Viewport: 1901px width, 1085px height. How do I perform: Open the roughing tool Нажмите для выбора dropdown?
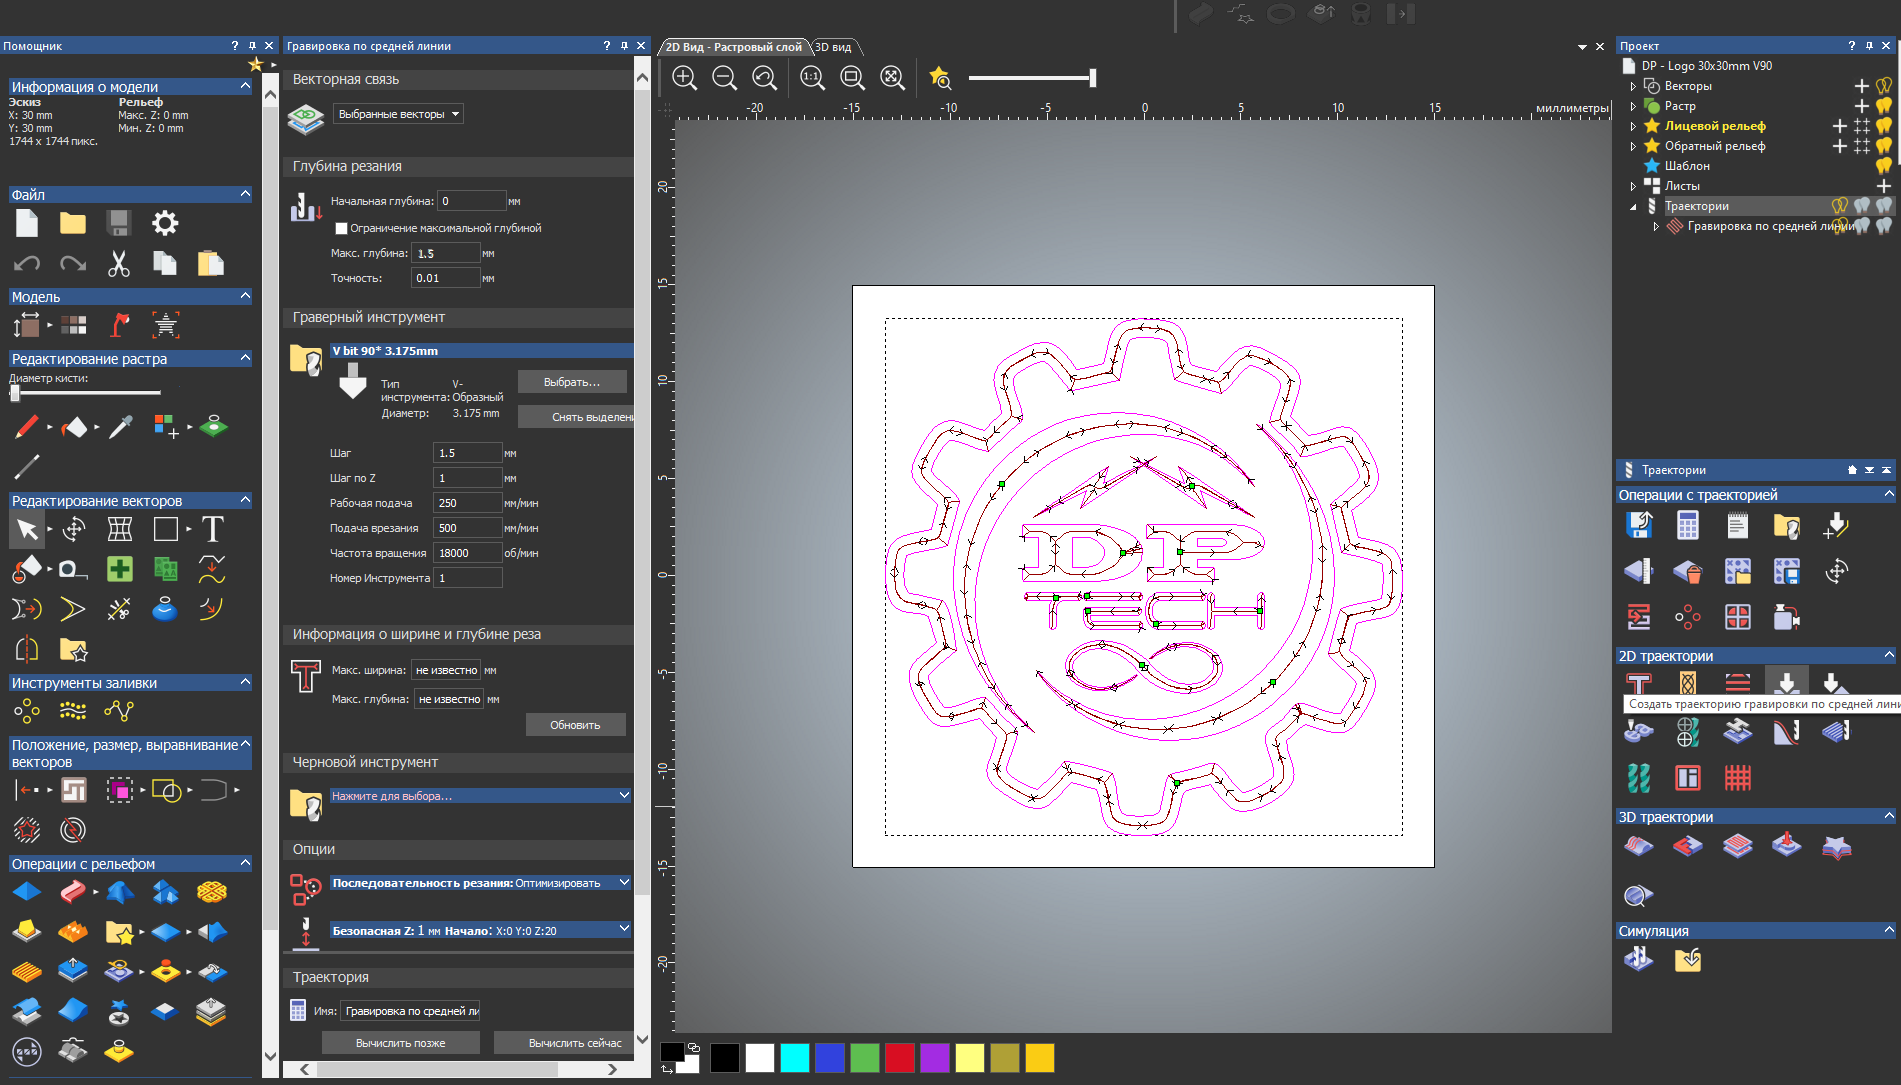[481, 796]
